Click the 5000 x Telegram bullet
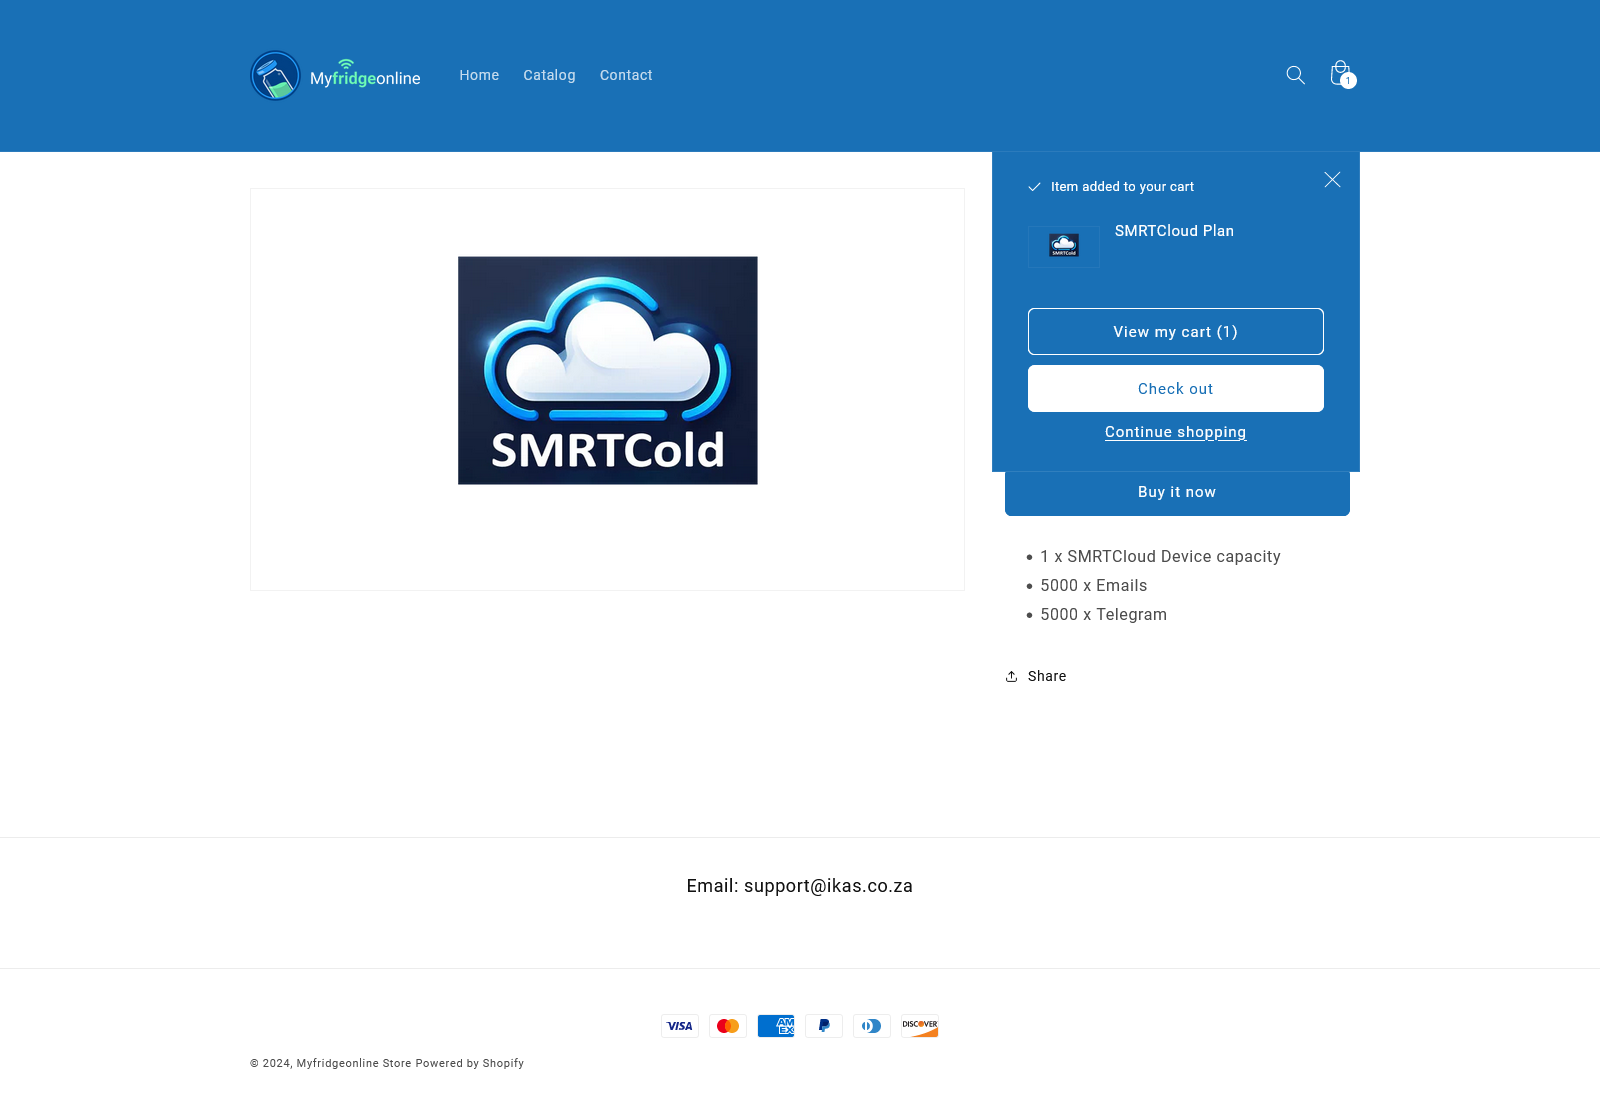 pyautogui.click(x=1104, y=615)
